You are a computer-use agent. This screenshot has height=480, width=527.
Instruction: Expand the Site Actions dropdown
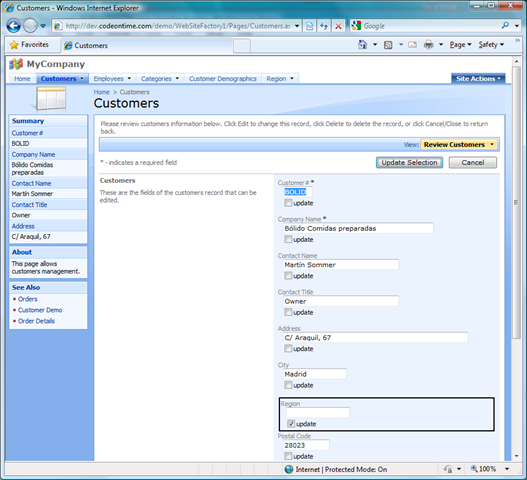click(x=478, y=79)
